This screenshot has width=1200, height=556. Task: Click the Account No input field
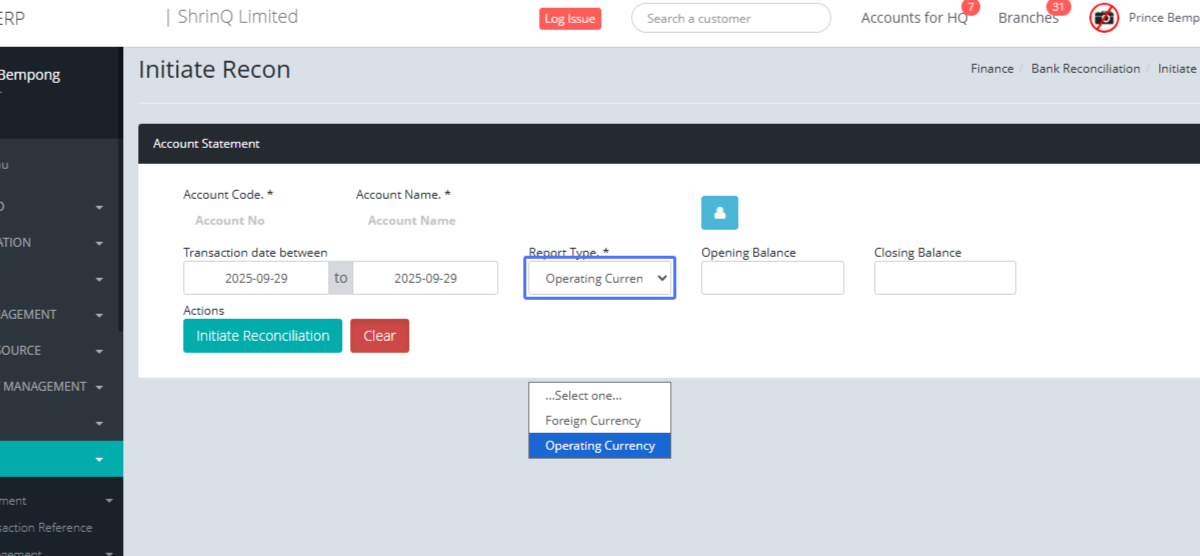tap(230, 221)
